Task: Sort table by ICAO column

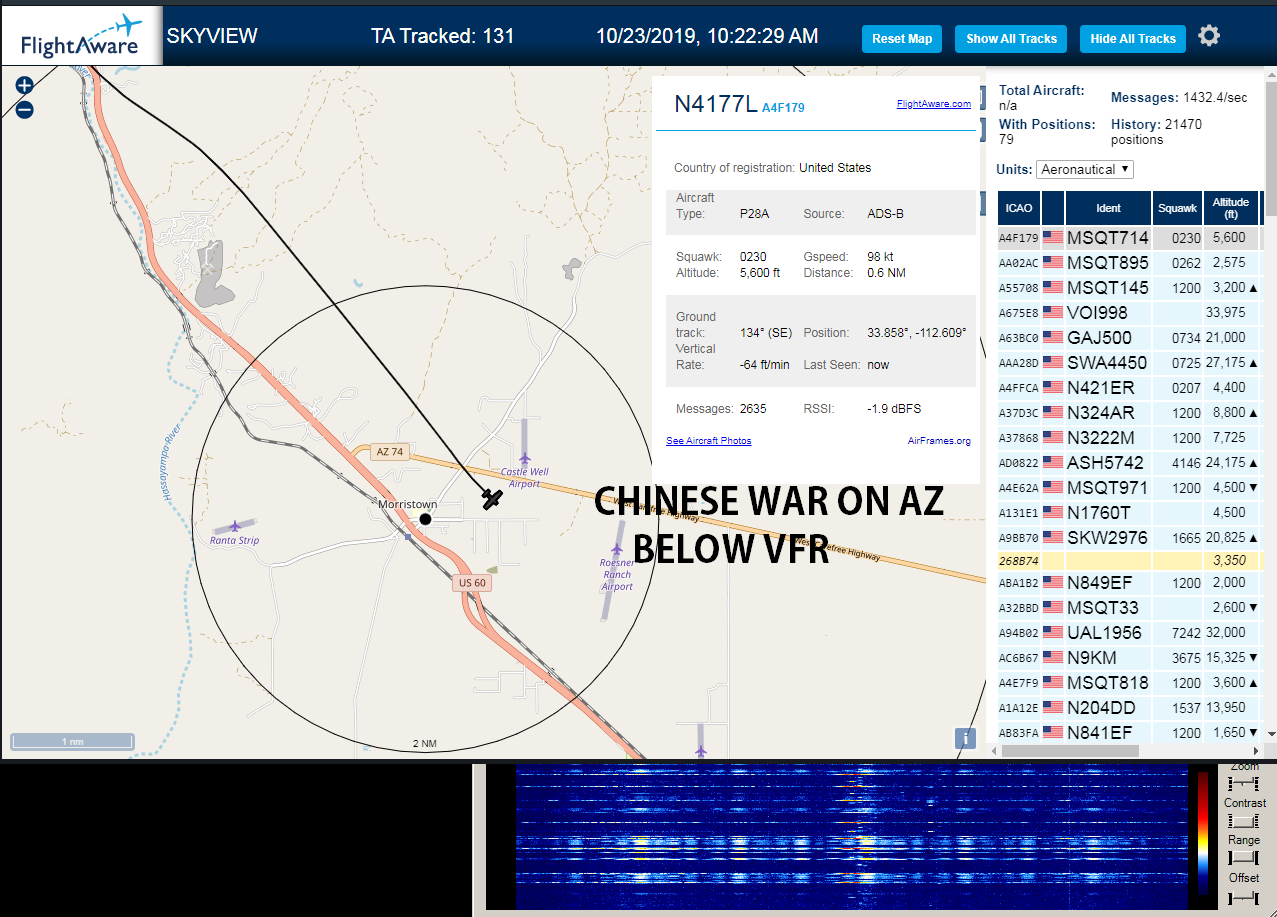Action: (x=1019, y=208)
